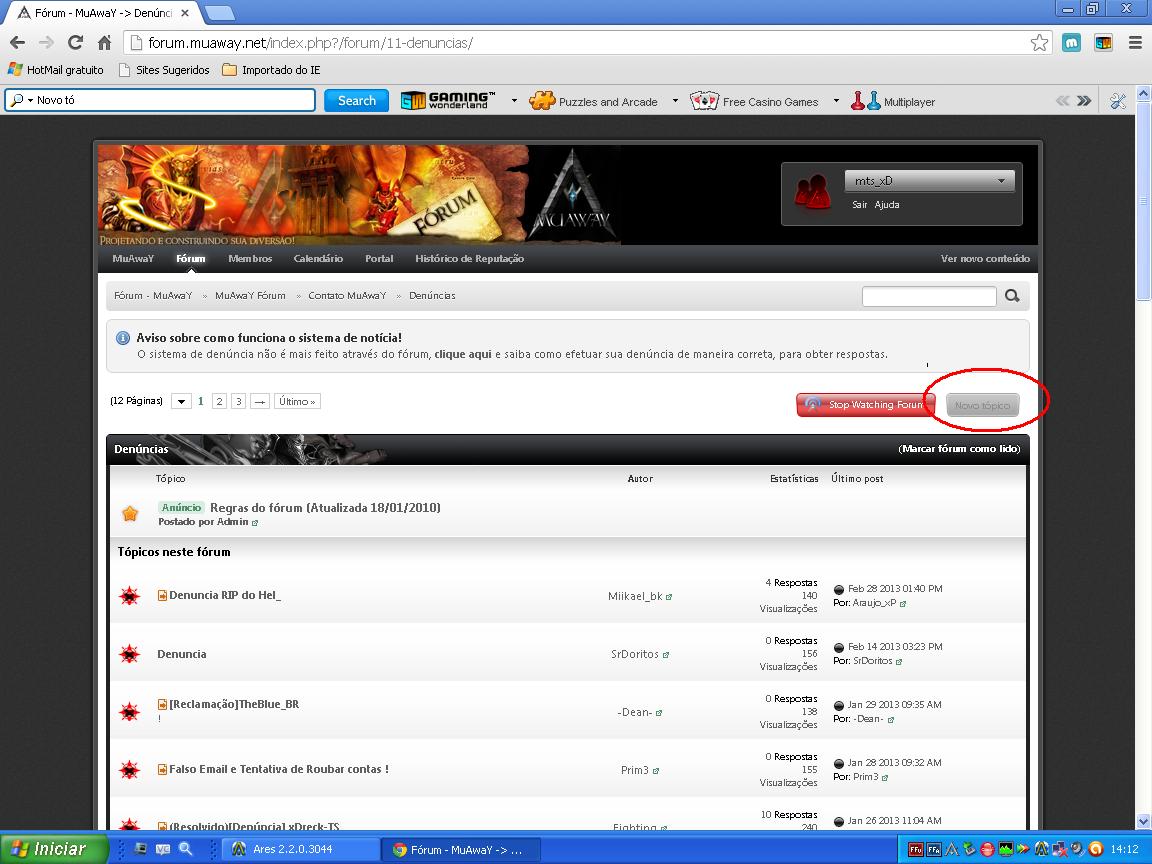This screenshot has height=864, width=1152.
Task: Click the browser reload icon
Action: (x=75, y=43)
